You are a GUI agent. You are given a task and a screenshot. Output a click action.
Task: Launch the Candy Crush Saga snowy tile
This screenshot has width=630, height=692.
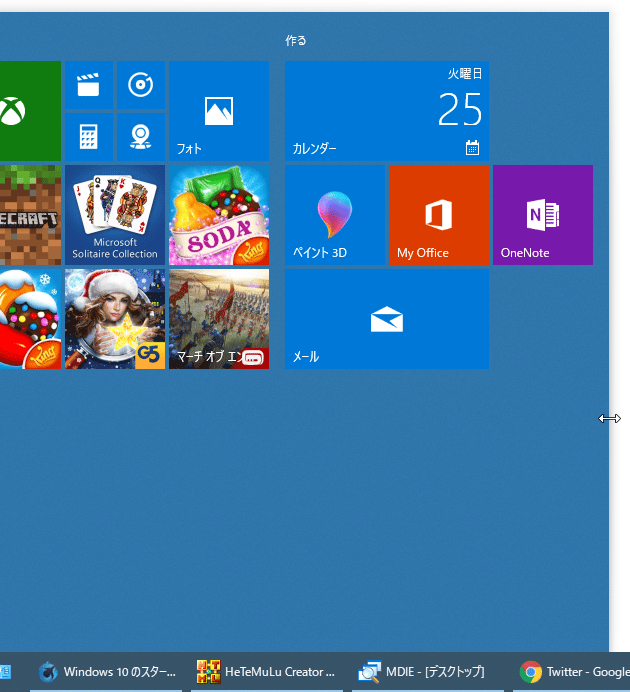click(x=30, y=319)
